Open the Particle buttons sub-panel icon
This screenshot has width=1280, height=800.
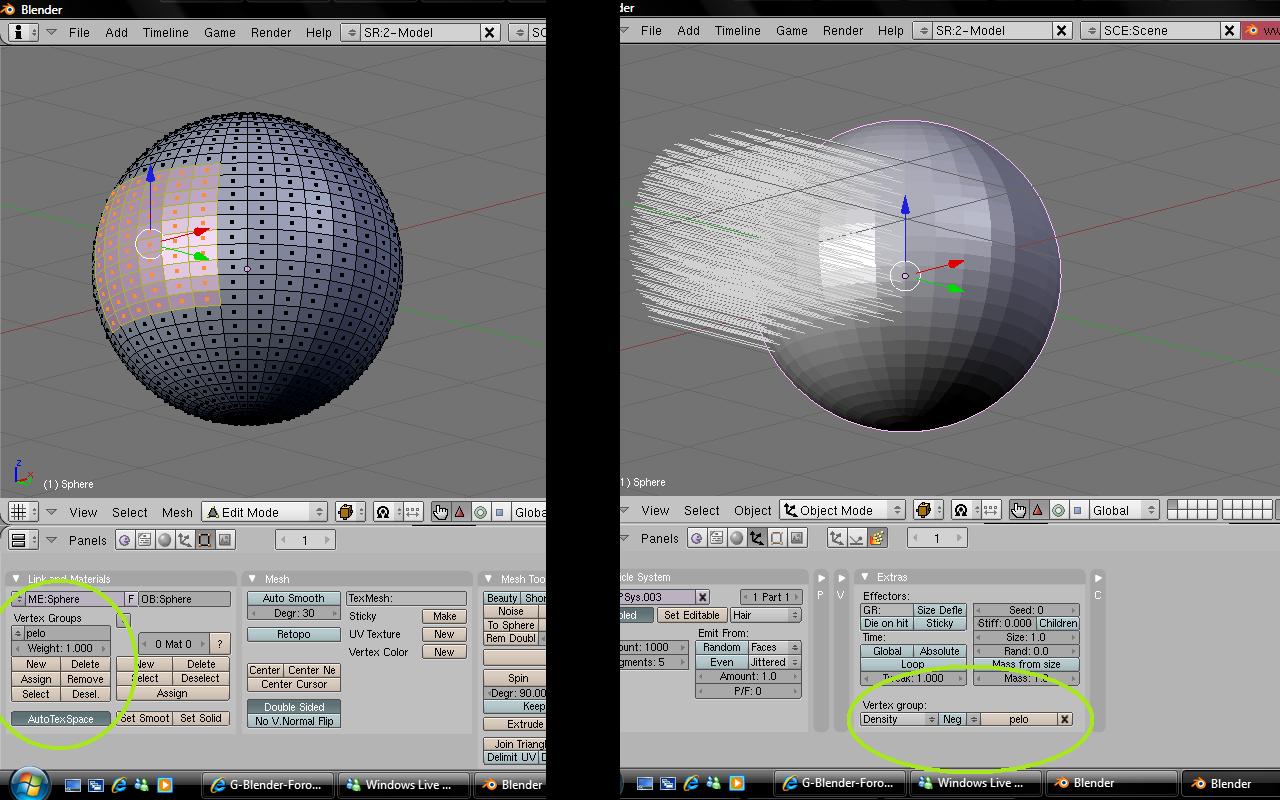(877, 538)
